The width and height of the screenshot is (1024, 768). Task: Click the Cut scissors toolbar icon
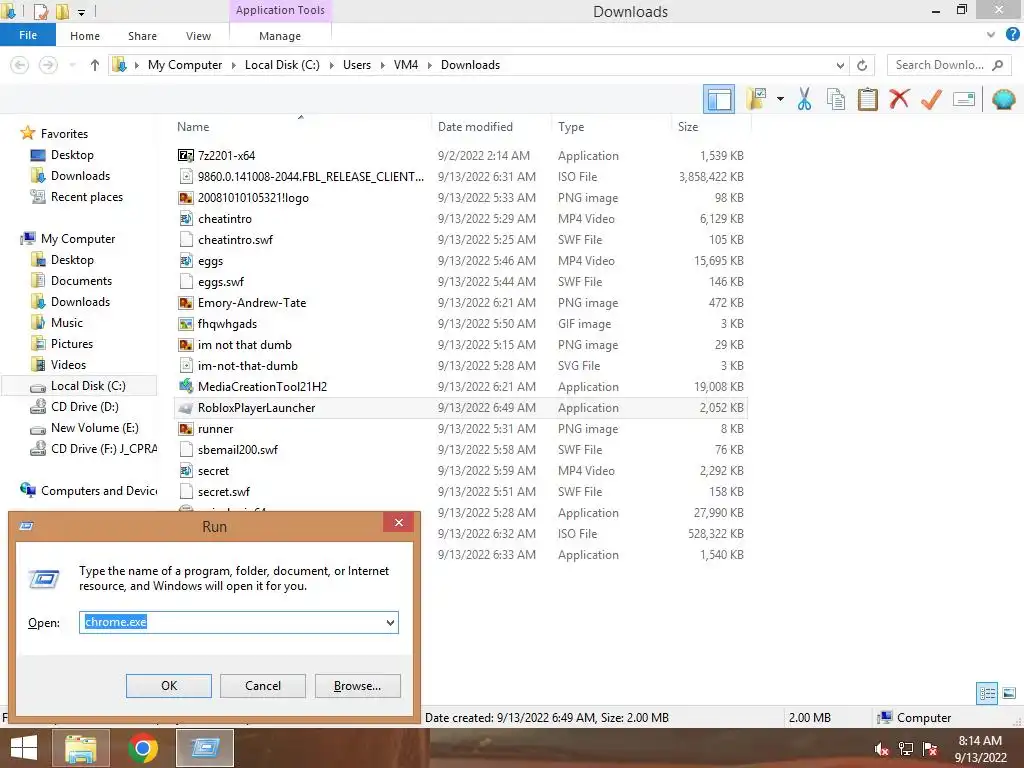804,99
